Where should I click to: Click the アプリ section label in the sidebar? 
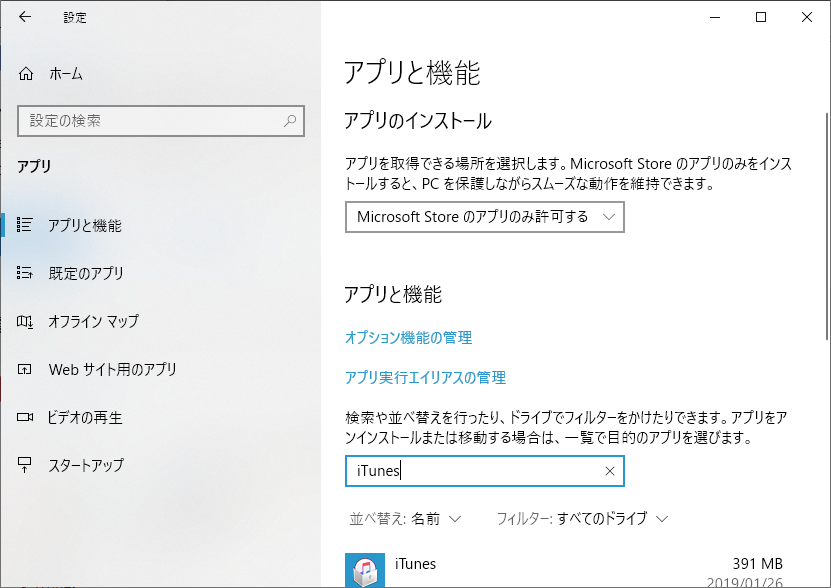point(34,166)
